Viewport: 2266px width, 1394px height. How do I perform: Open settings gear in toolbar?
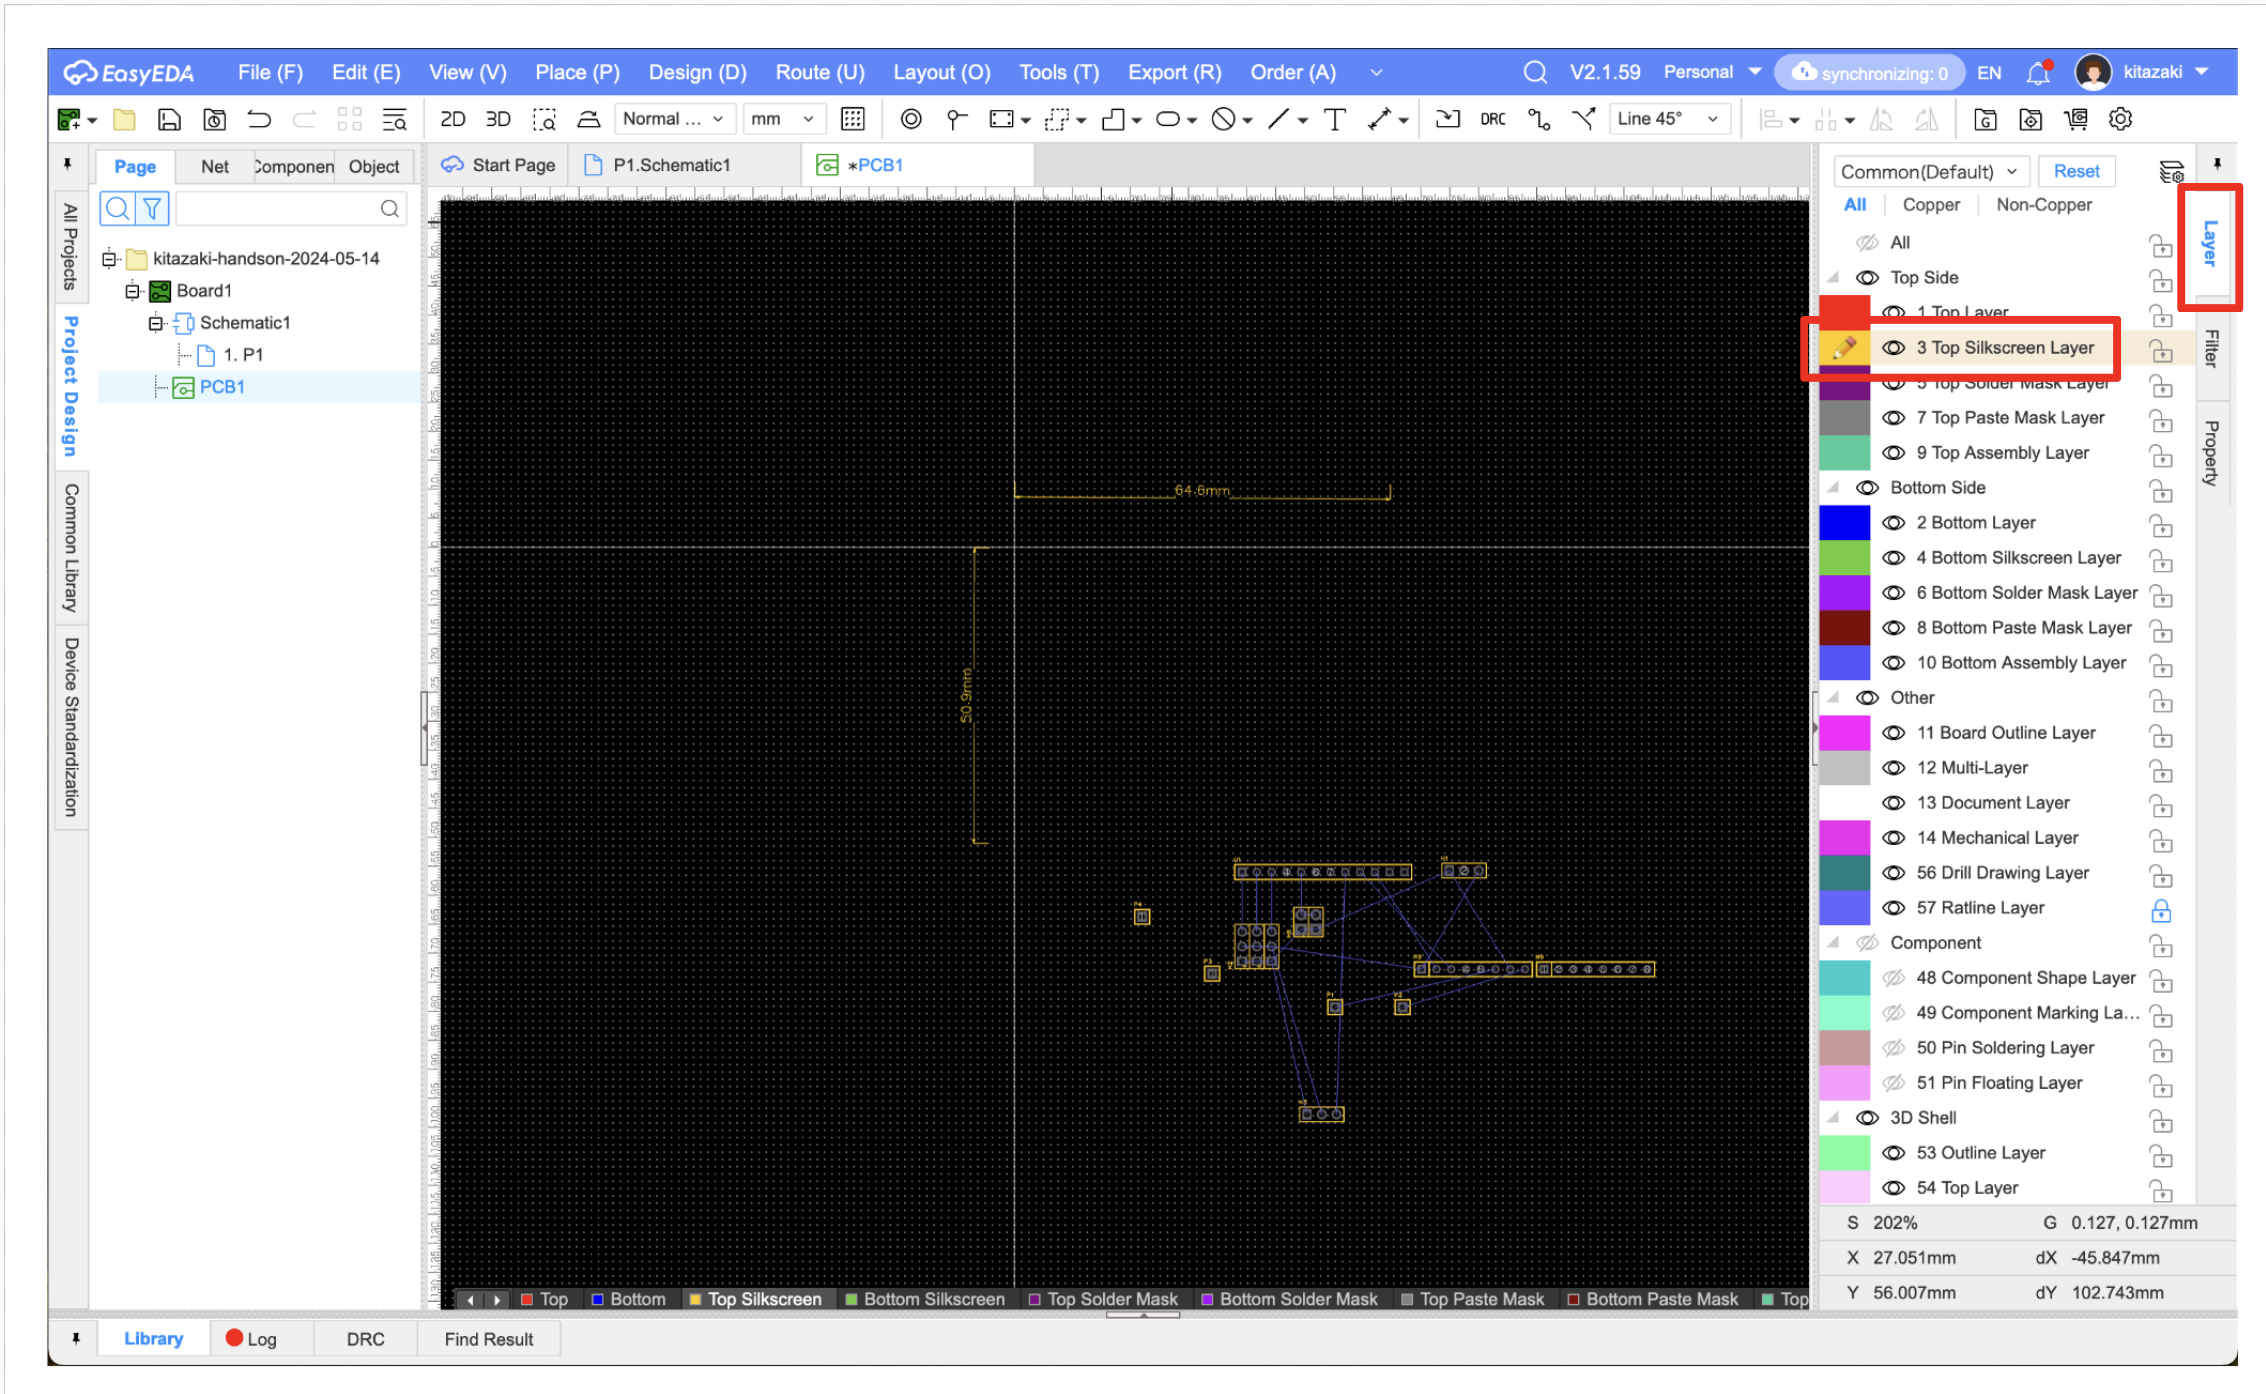[2120, 120]
